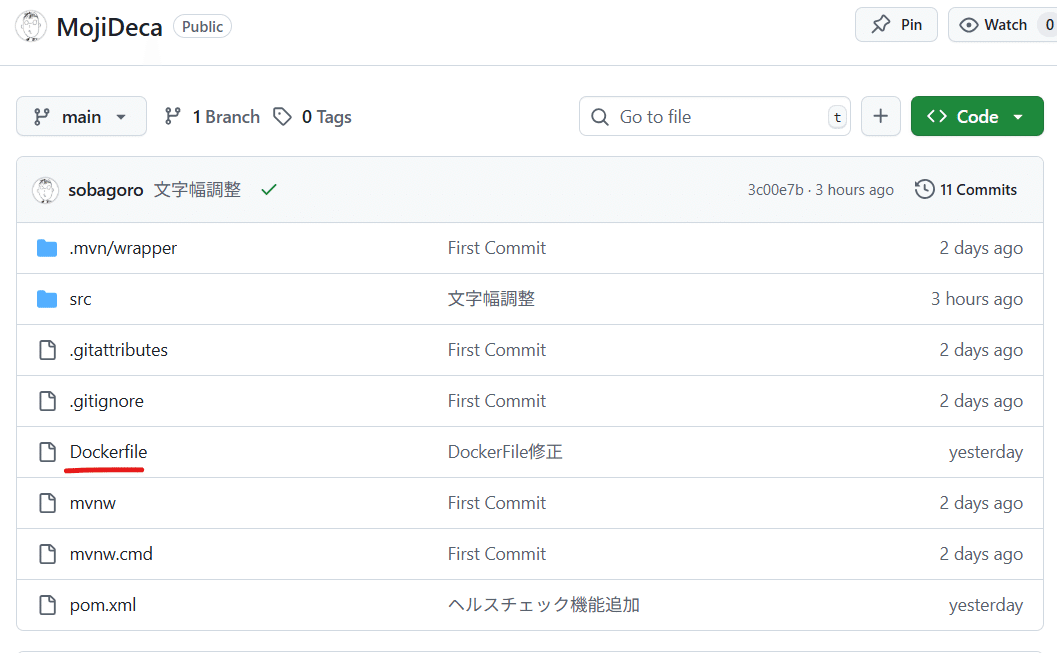Click the plus add file button
Viewport: 1057px width, 653px height.
point(880,117)
